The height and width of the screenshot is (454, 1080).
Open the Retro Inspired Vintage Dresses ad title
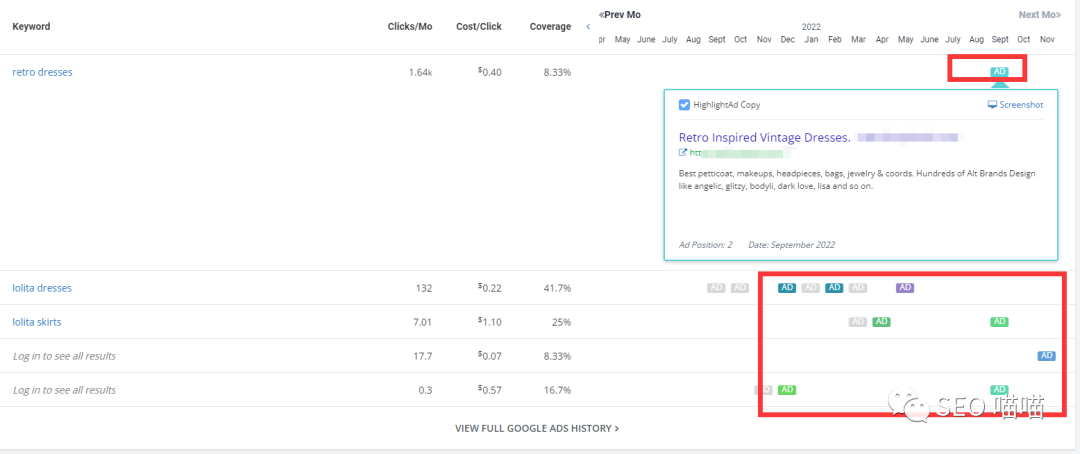coord(765,137)
